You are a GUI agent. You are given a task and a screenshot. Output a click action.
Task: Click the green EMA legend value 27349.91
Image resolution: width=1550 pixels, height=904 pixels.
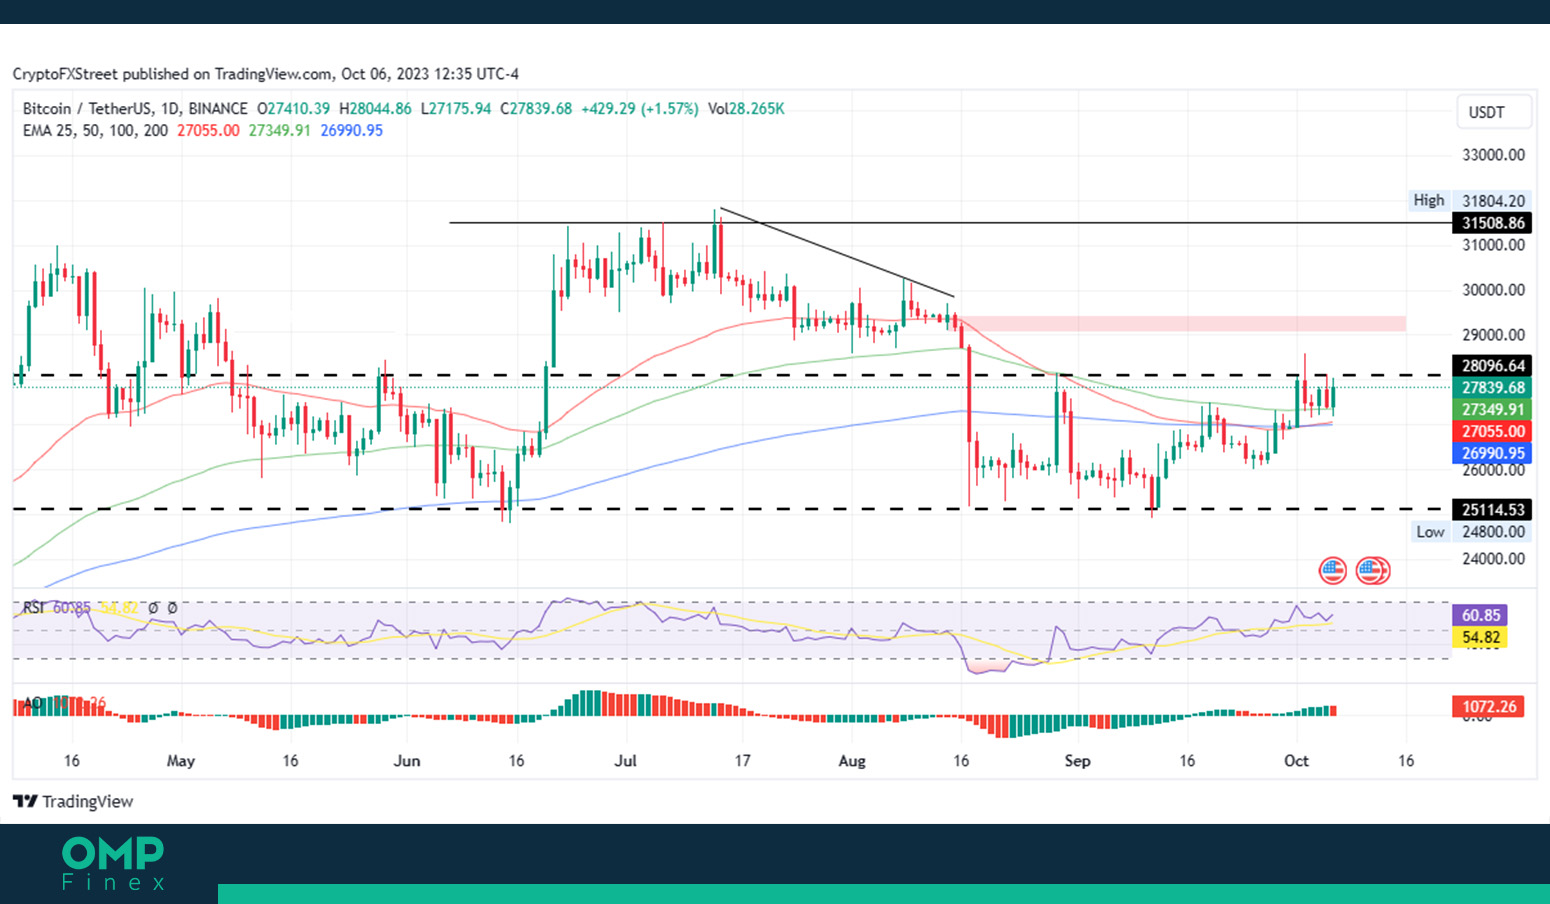point(279,130)
